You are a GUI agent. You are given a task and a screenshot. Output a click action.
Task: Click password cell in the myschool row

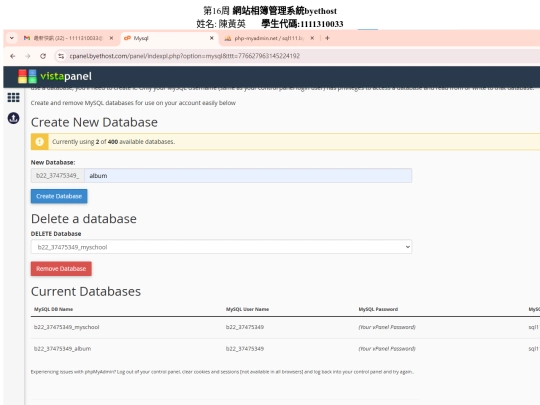click(x=387, y=327)
